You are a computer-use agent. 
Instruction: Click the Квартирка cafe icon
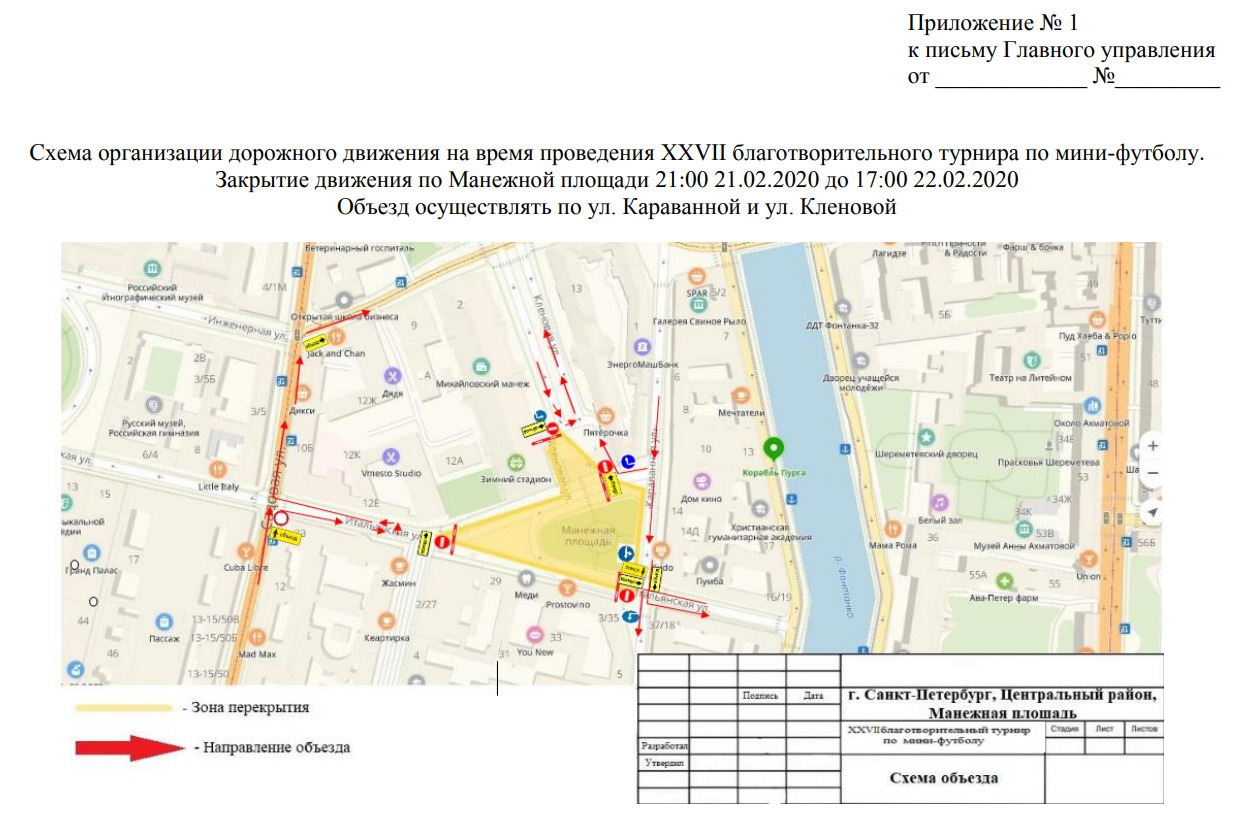[x=387, y=620]
